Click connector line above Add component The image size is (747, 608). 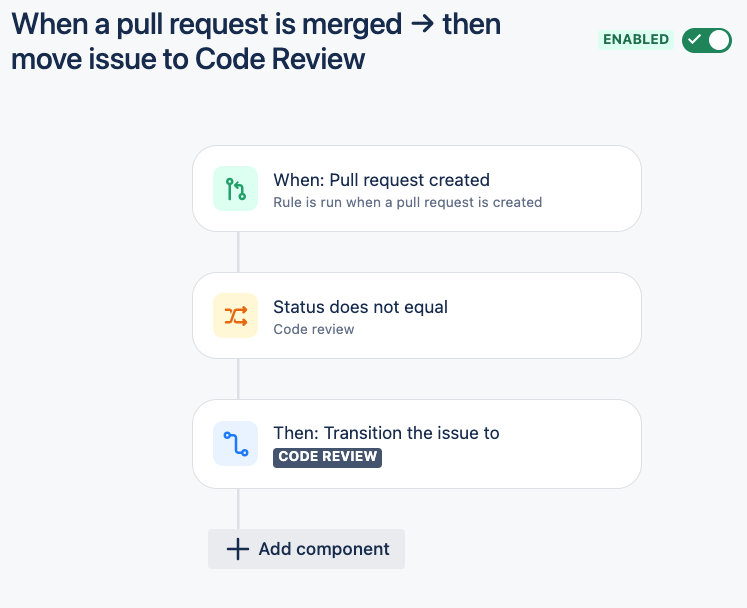[x=238, y=508]
